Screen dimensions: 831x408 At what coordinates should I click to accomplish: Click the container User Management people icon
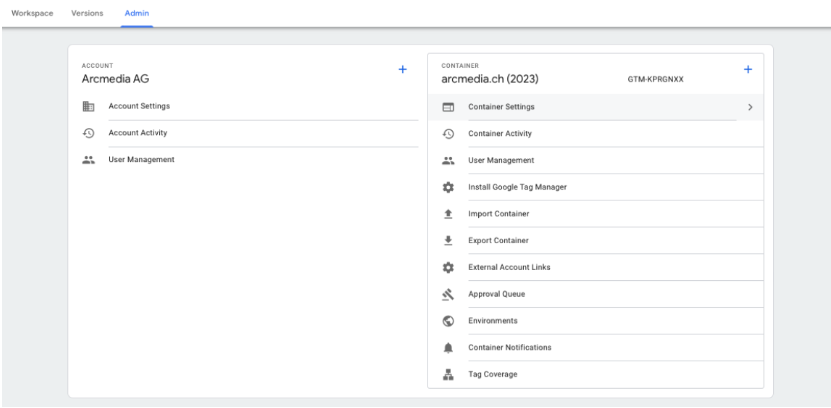click(x=448, y=161)
